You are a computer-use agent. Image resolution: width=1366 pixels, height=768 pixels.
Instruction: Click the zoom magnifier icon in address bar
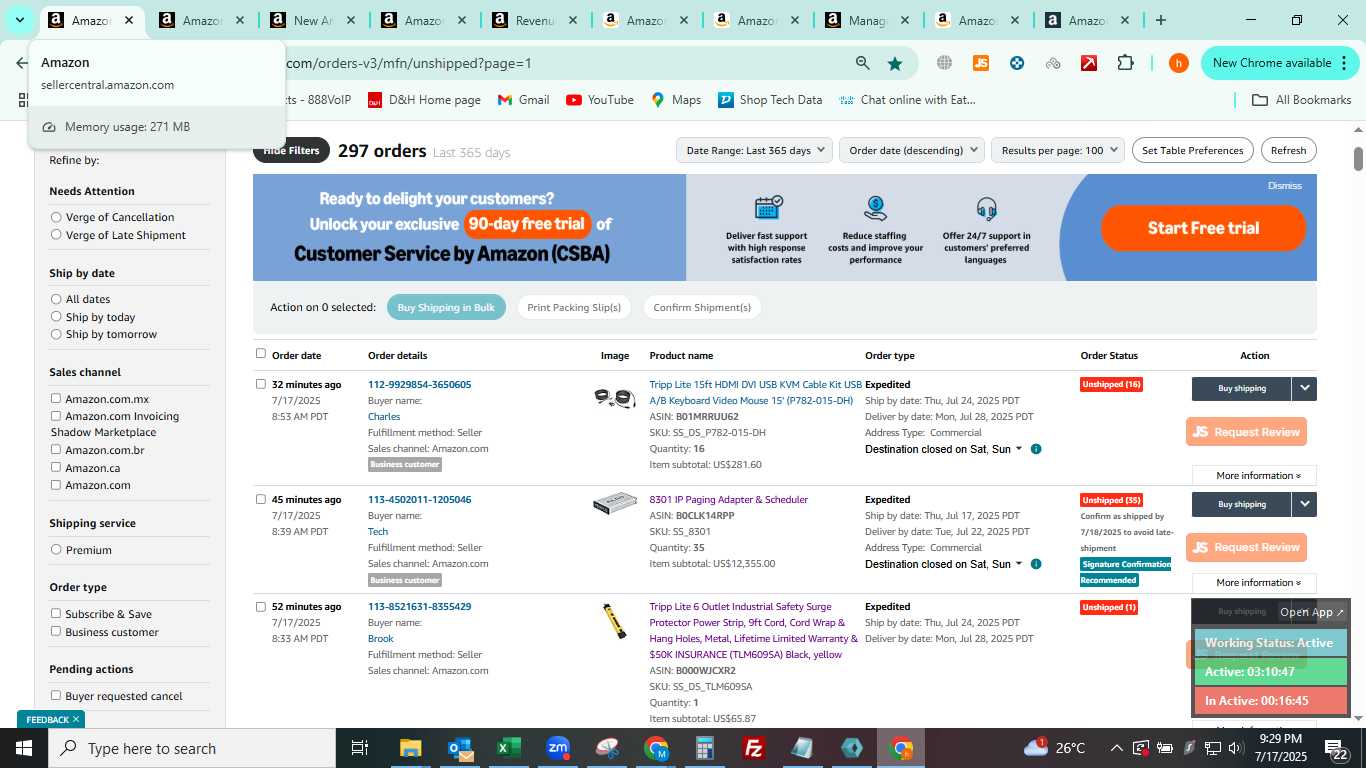[862, 63]
